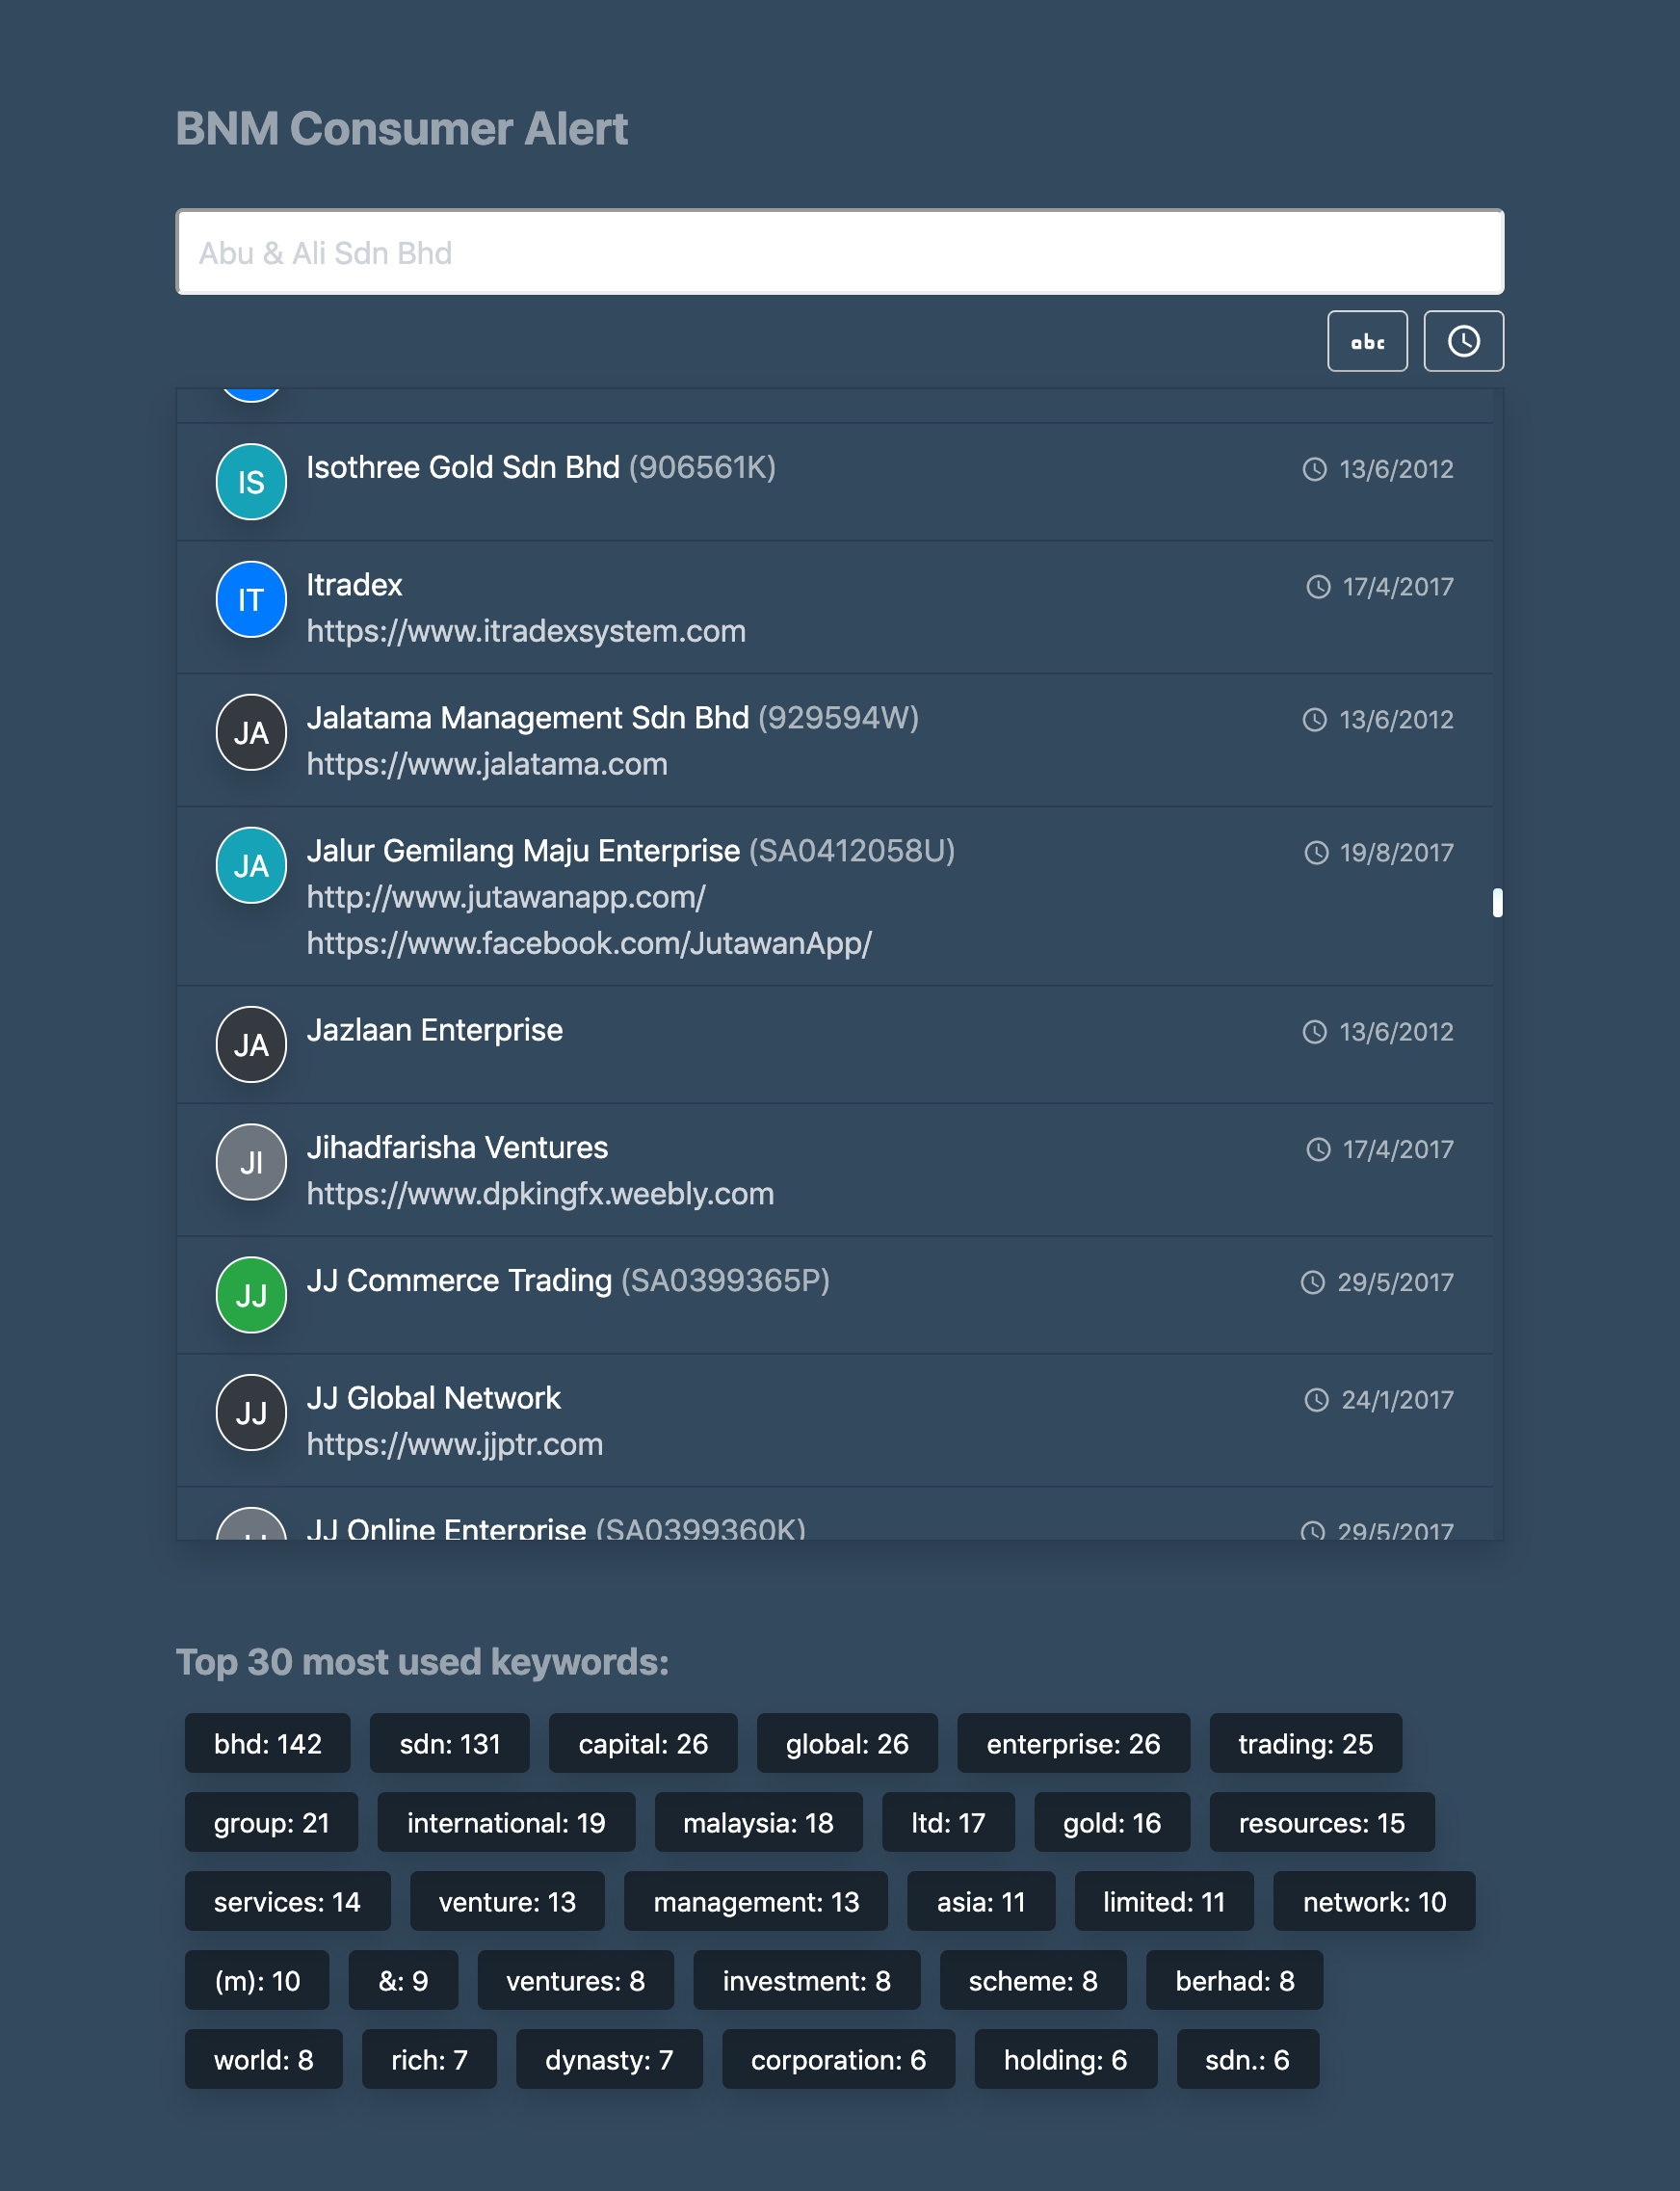Click the JA avatar for Jazlaan Enterprise
This screenshot has width=1680, height=2191.
(251, 1044)
